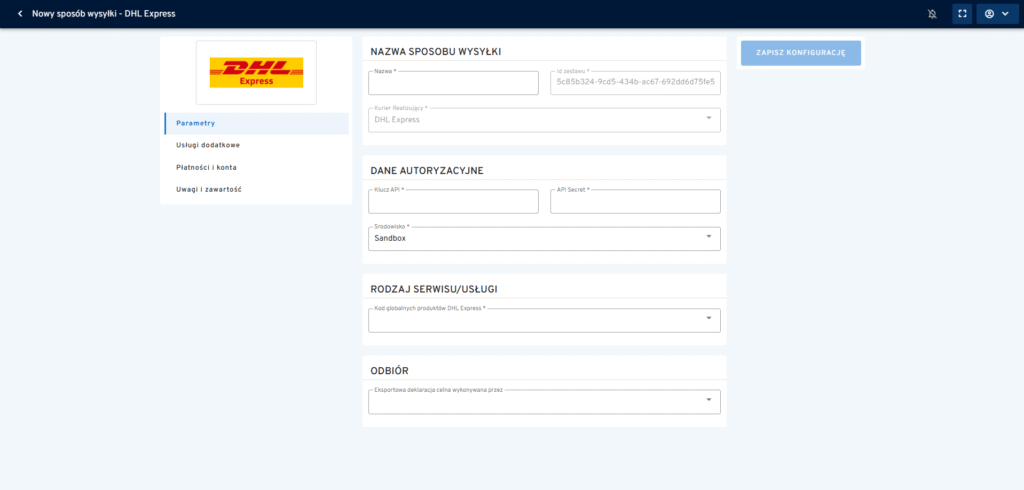Open the Parametry section
Screen dimensions: 1024x490
click(x=196, y=123)
